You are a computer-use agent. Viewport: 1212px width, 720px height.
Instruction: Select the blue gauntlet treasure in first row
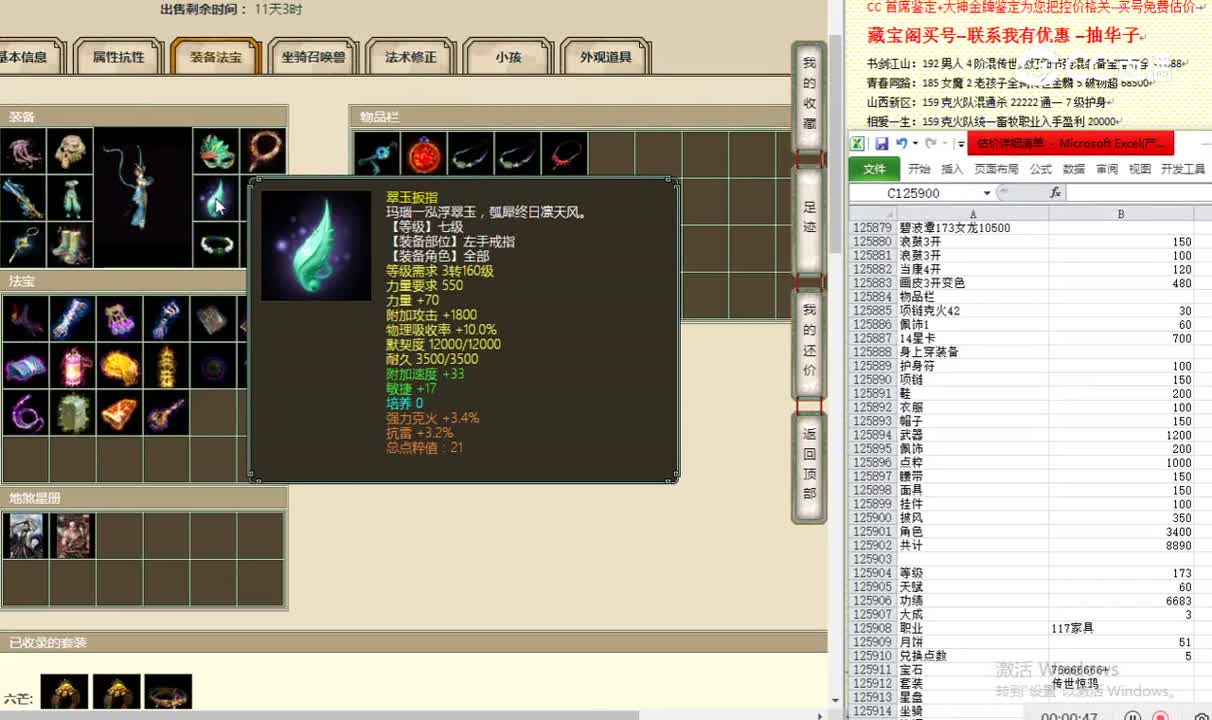coord(72,319)
